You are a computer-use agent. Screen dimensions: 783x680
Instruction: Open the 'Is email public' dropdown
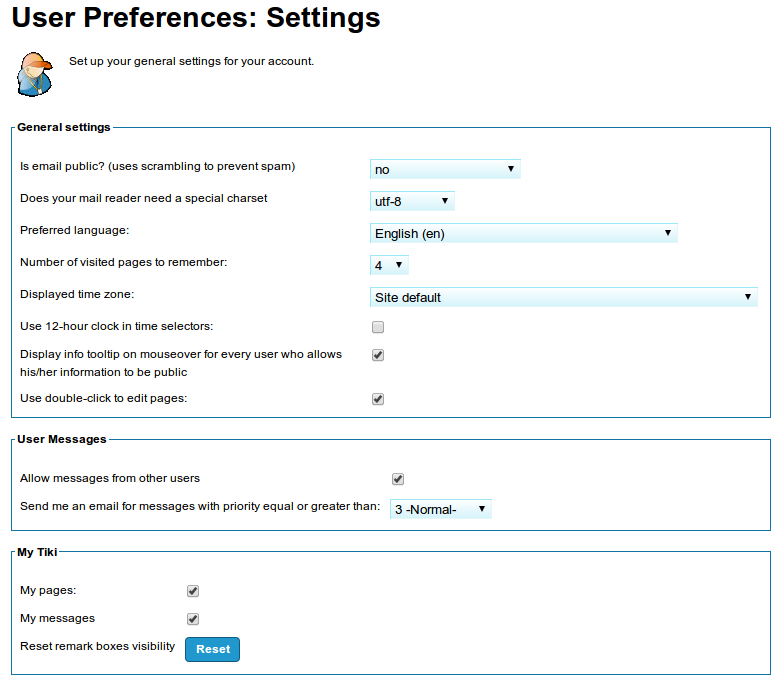pos(445,169)
